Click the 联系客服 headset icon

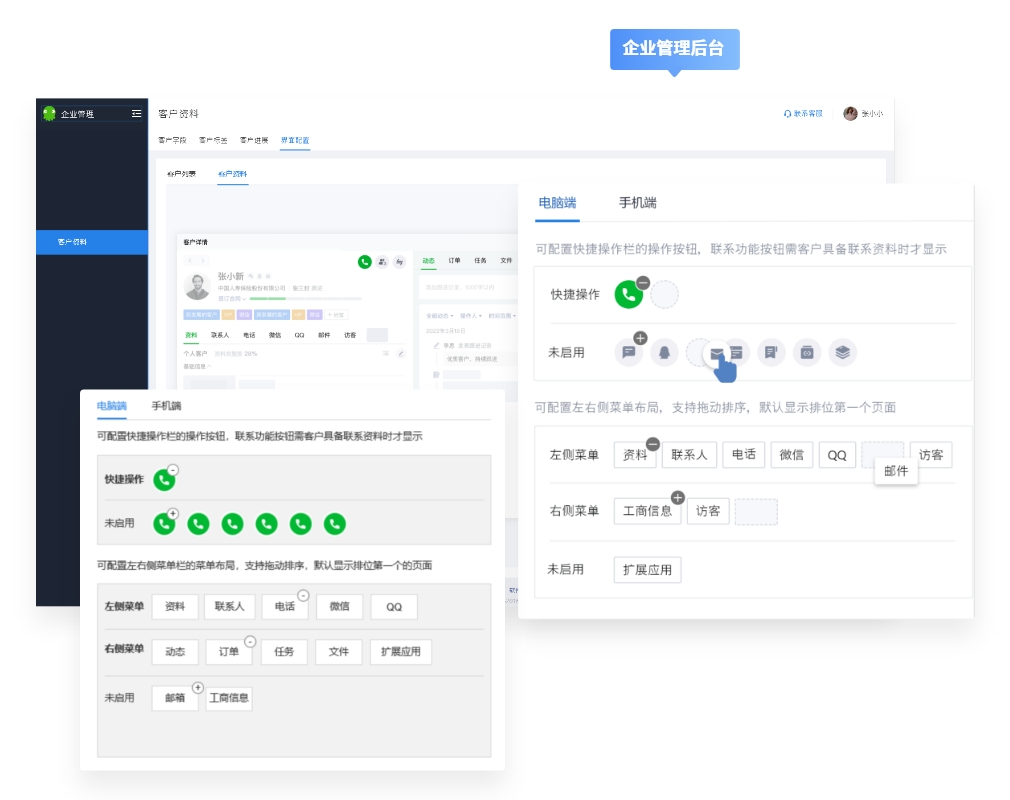tap(788, 114)
